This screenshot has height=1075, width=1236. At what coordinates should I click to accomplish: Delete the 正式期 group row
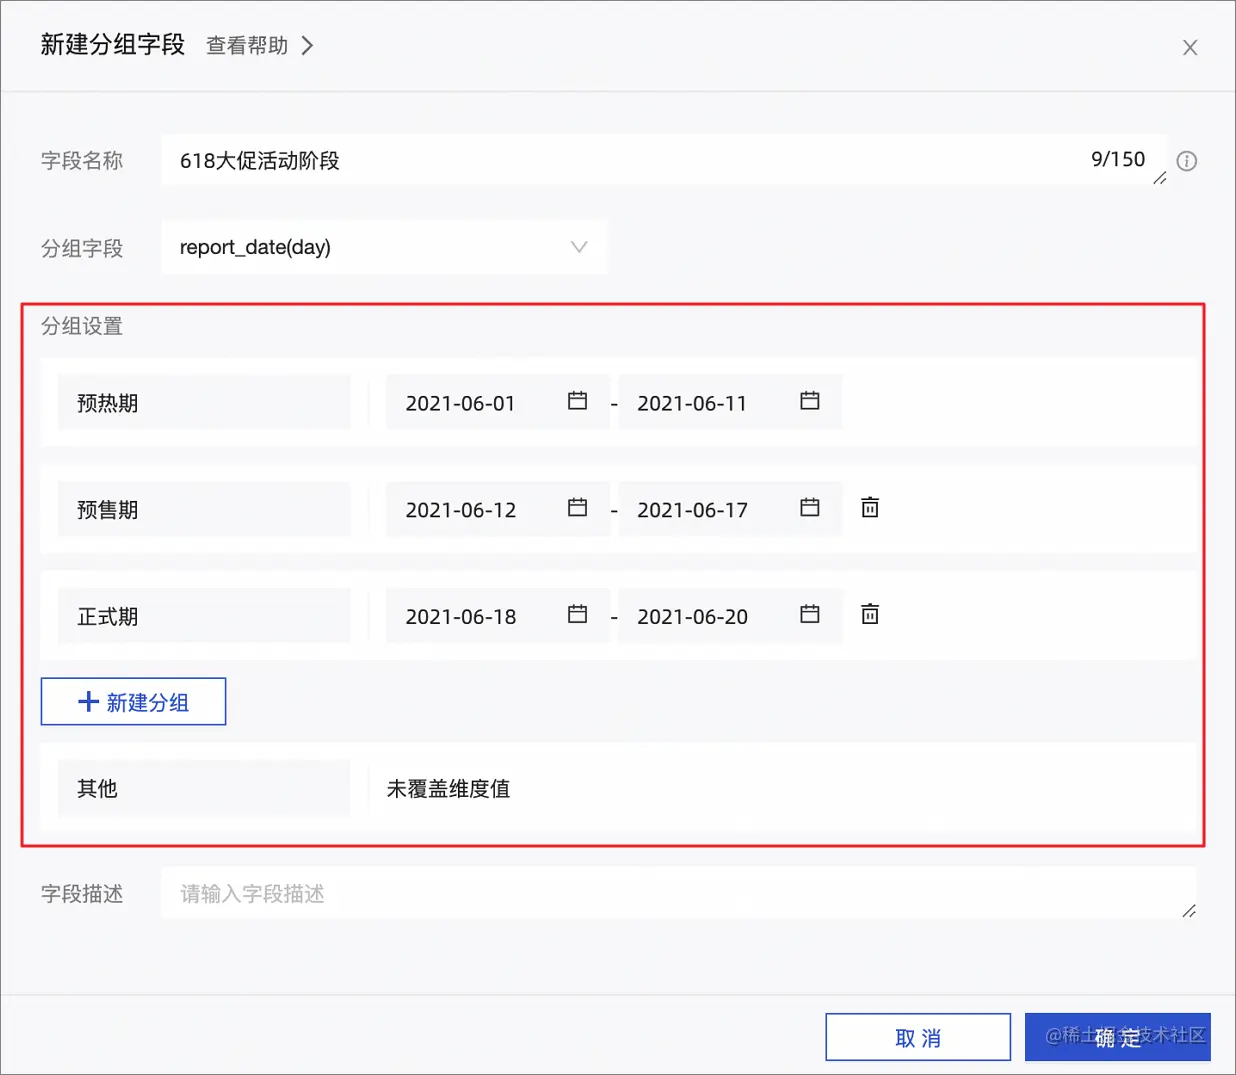870,614
